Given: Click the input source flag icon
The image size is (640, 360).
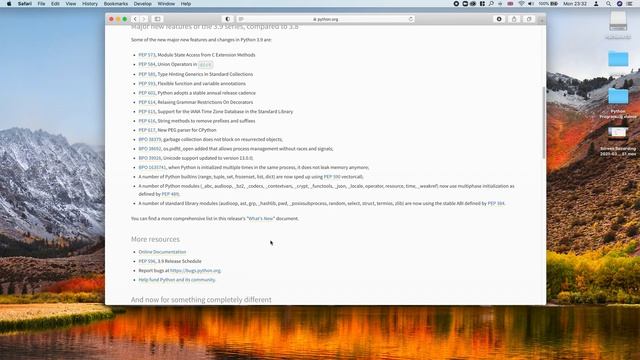Looking at the screenshot, I should point(510,4).
